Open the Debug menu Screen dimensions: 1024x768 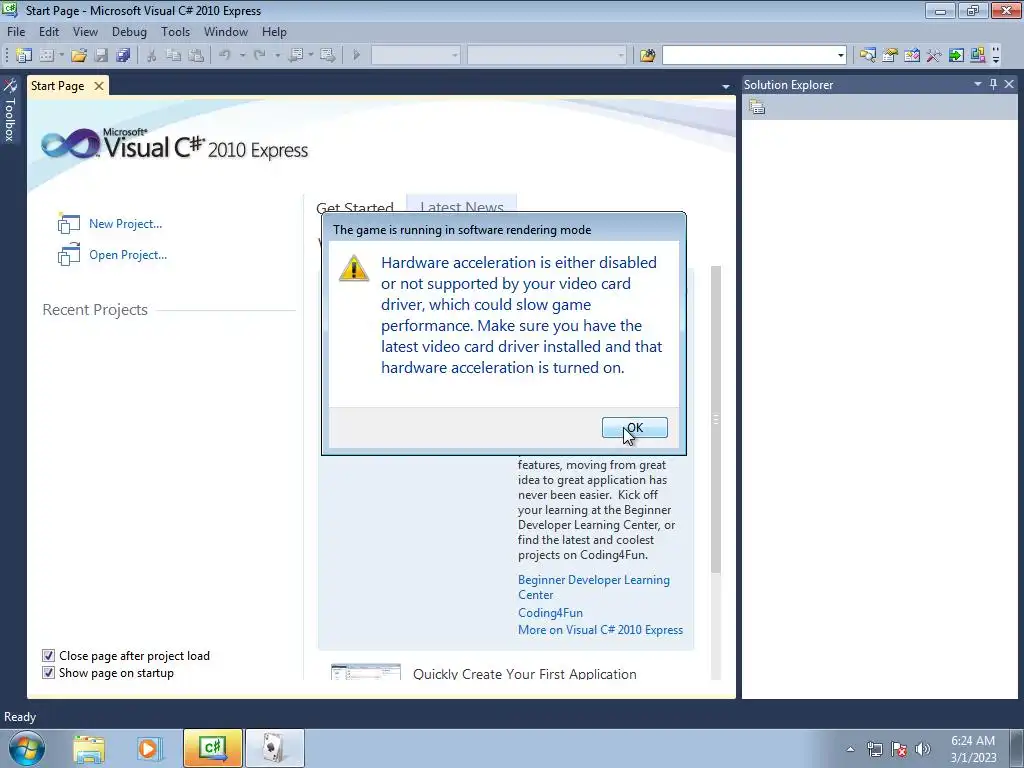point(129,31)
